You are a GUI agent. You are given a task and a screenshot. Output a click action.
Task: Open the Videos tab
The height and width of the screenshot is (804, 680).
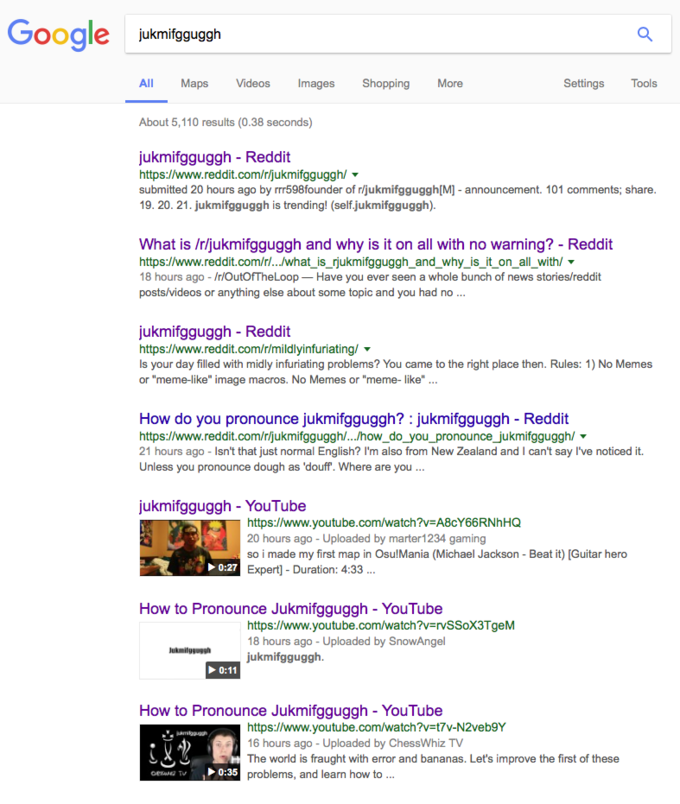[253, 83]
